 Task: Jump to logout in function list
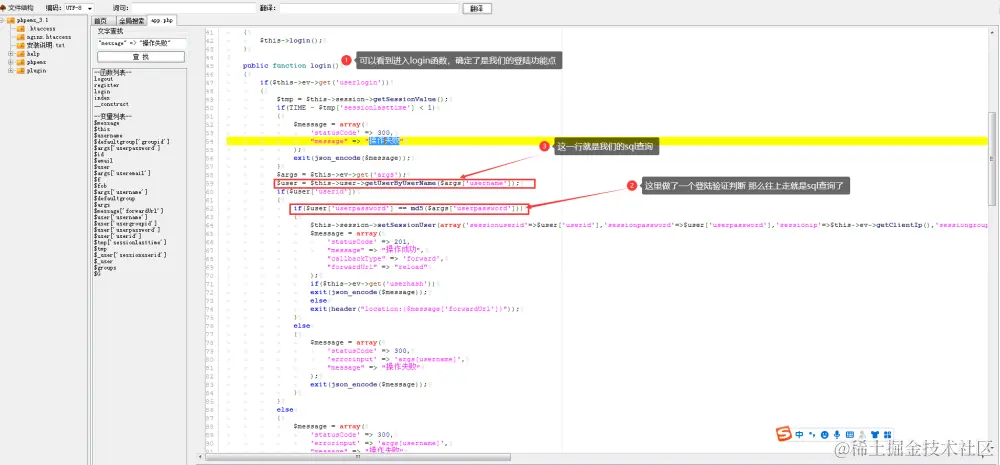coord(103,78)
